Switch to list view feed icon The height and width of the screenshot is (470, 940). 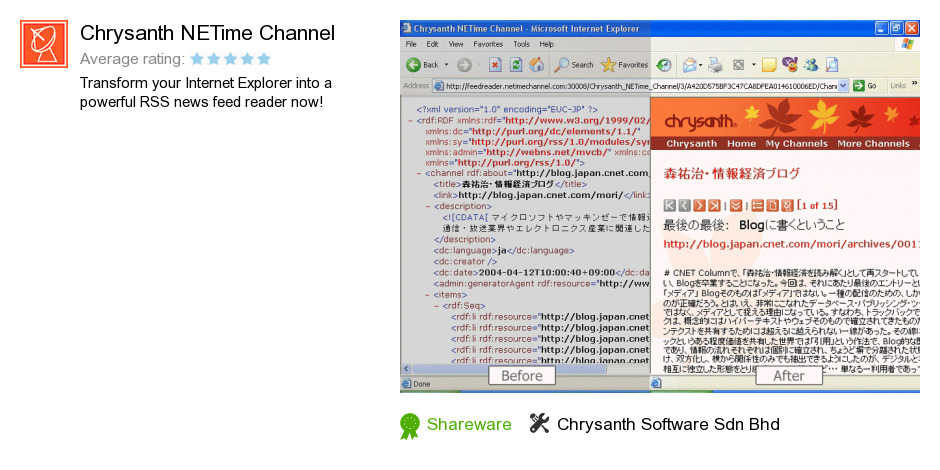[x=758, y=206]
